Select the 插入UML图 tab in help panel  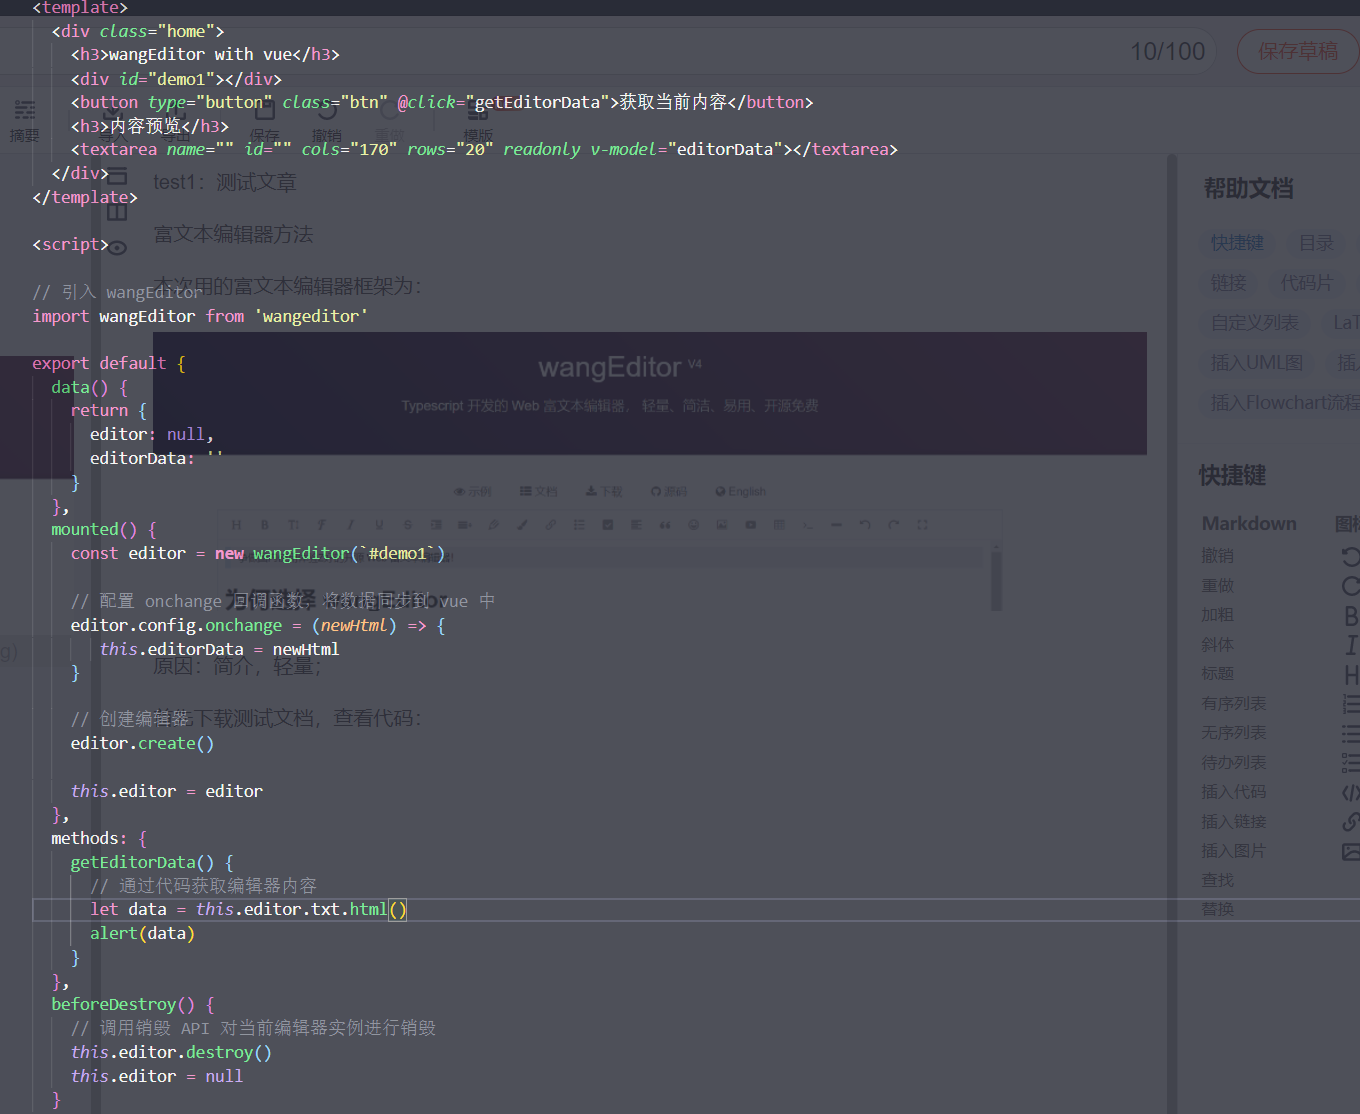click(x=1256, y=363)
